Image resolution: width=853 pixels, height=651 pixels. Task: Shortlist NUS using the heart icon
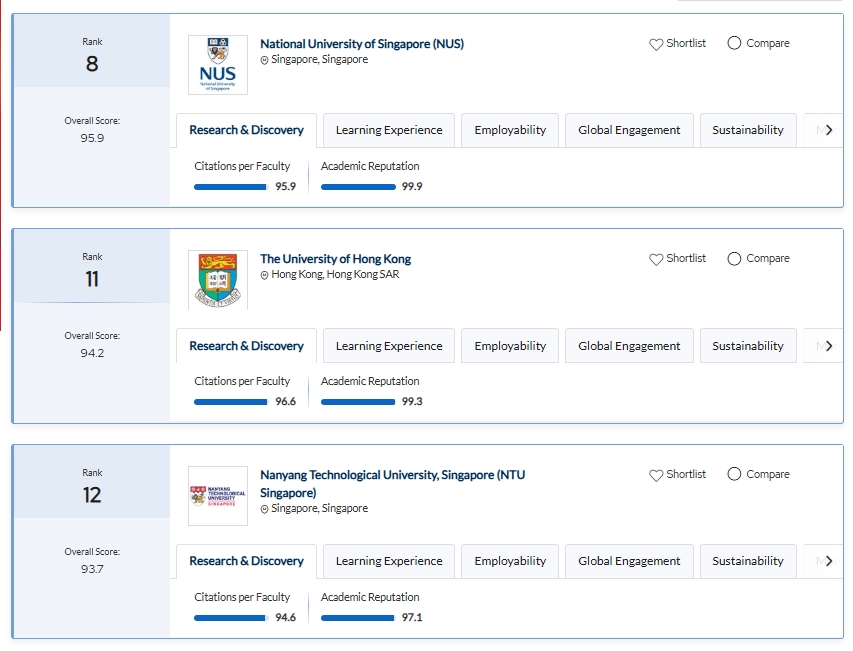(656, 44)
